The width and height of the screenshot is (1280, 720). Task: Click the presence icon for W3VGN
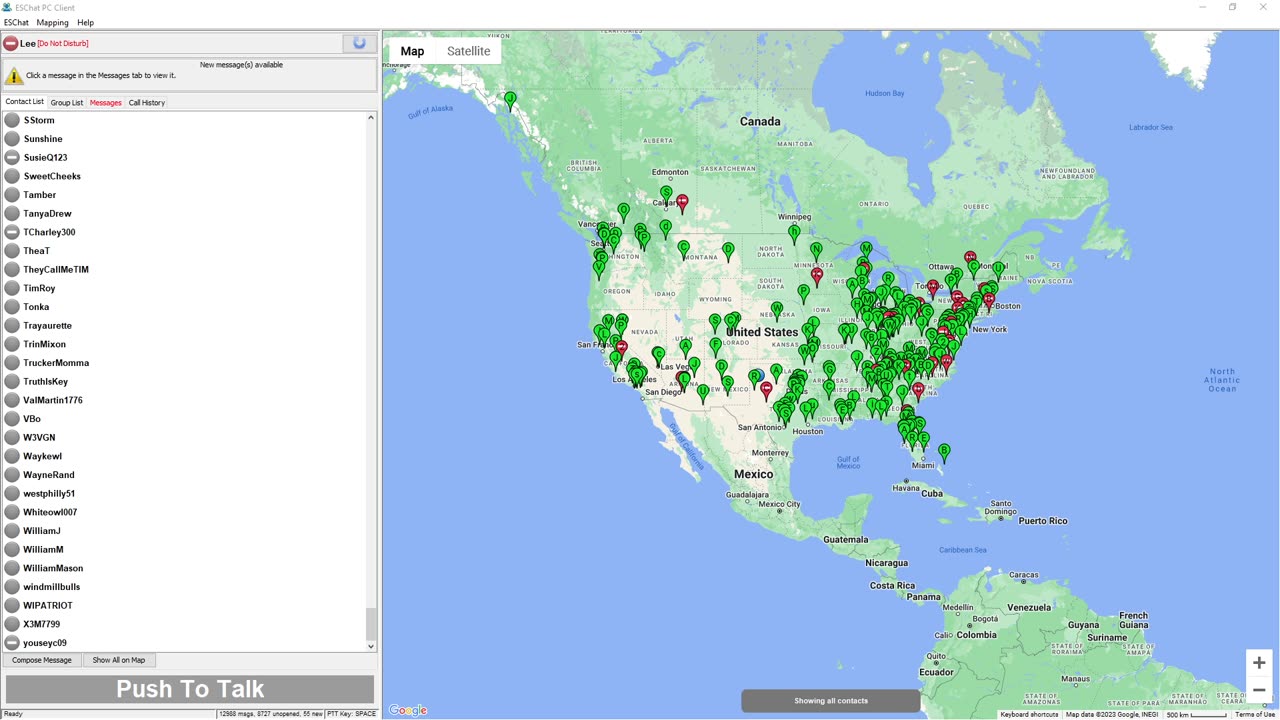point(12,438)
